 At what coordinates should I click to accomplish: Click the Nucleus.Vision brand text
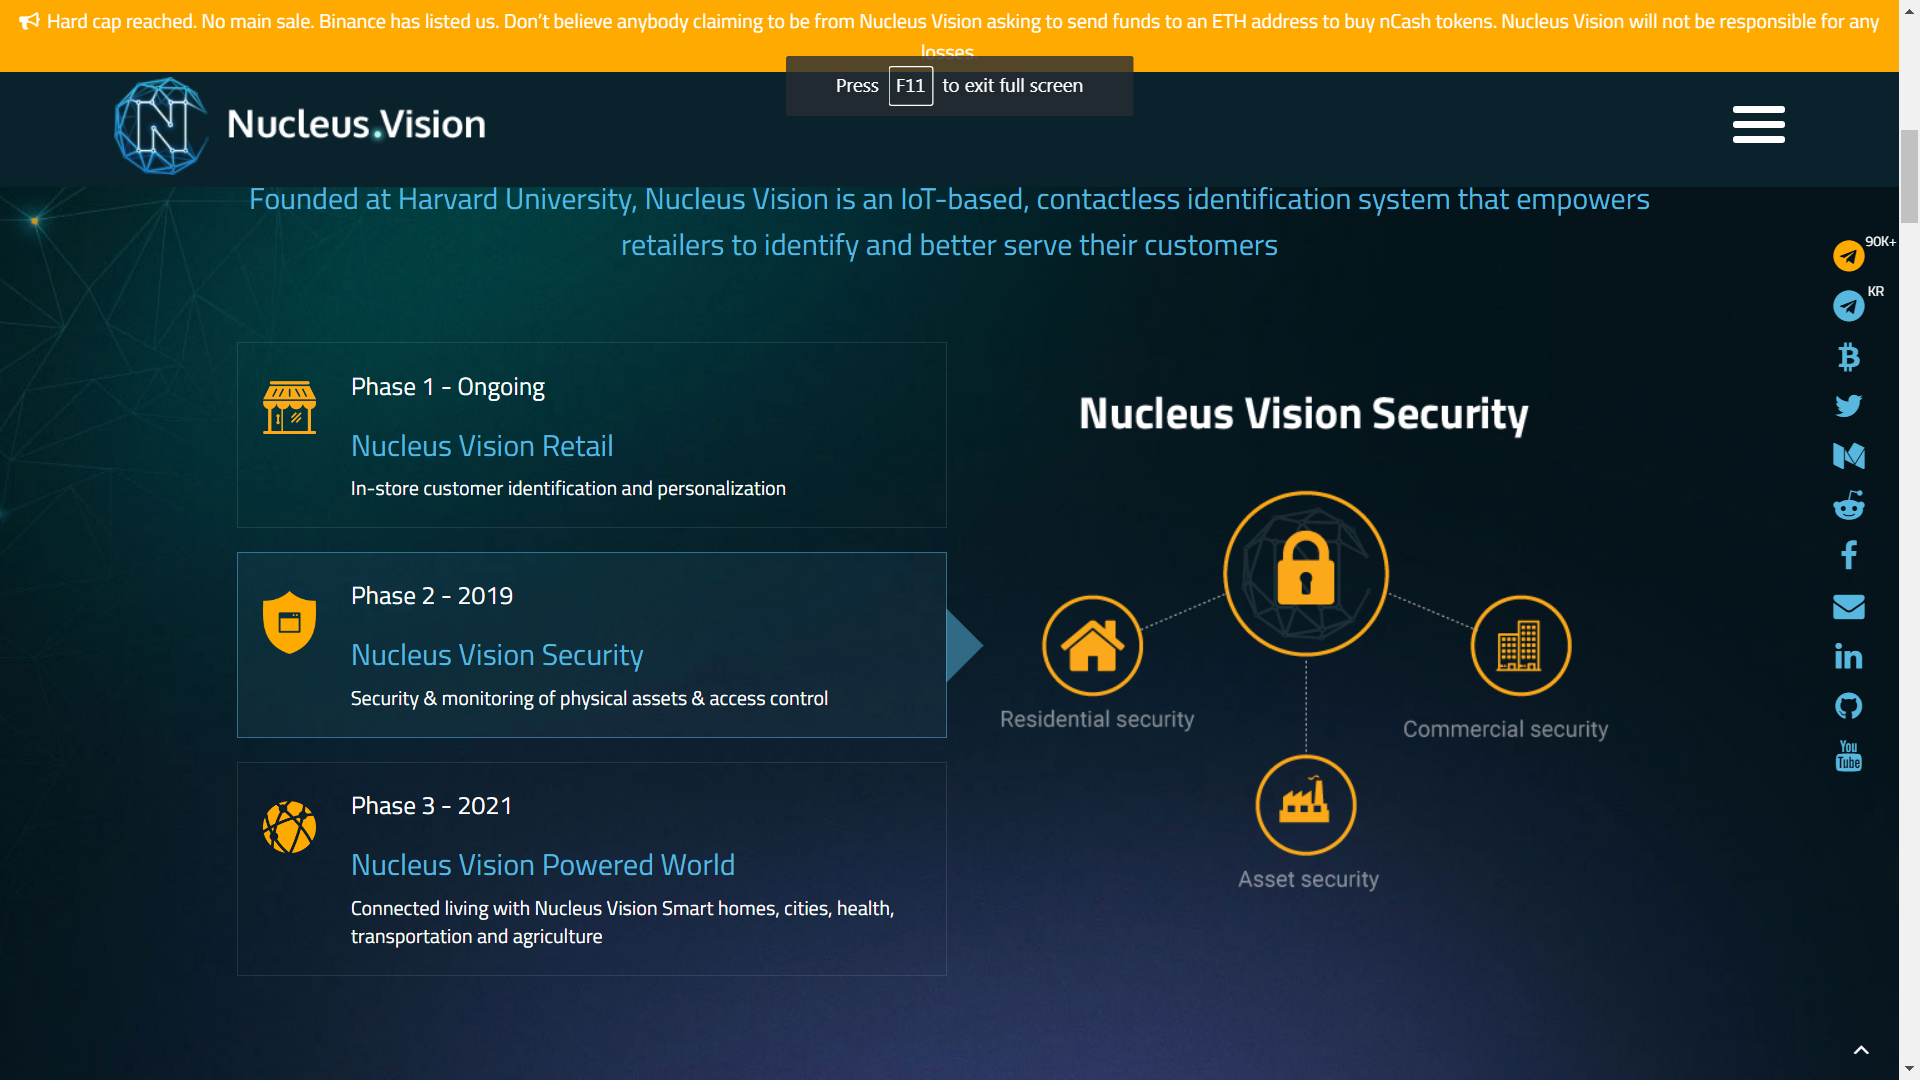point(356,124)
